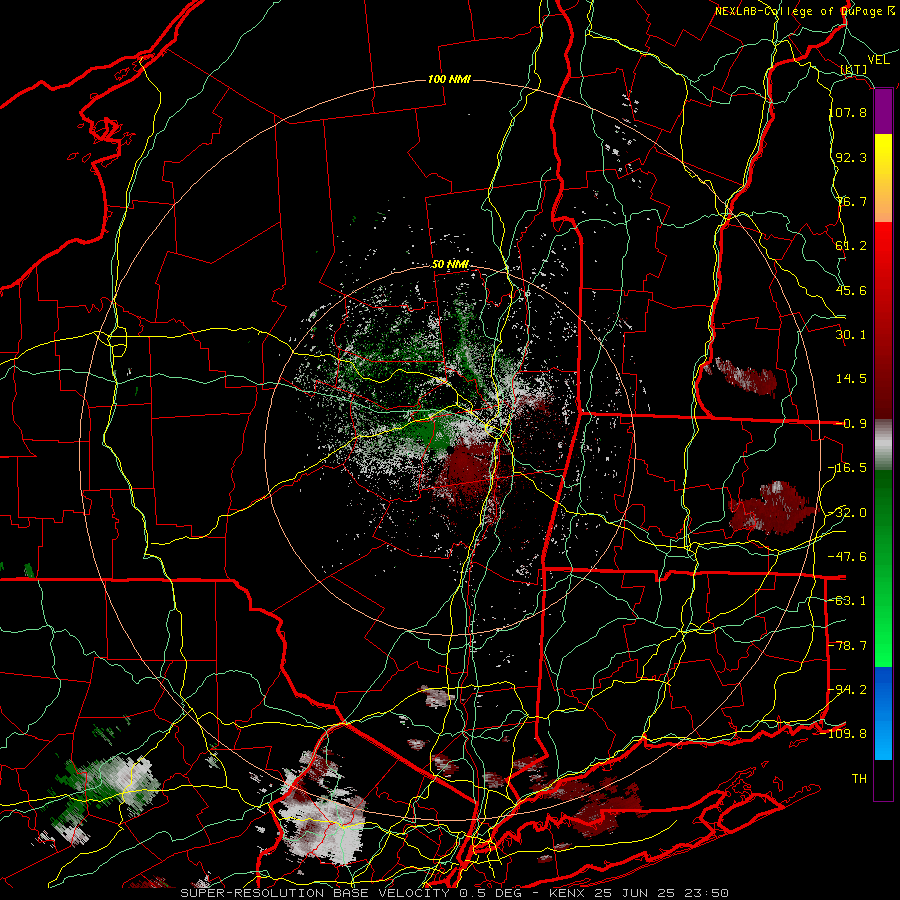The width and height of the screenshot is (900, 900).
Task: Pick the blue segment of the color bar
Action: [883, 713]
